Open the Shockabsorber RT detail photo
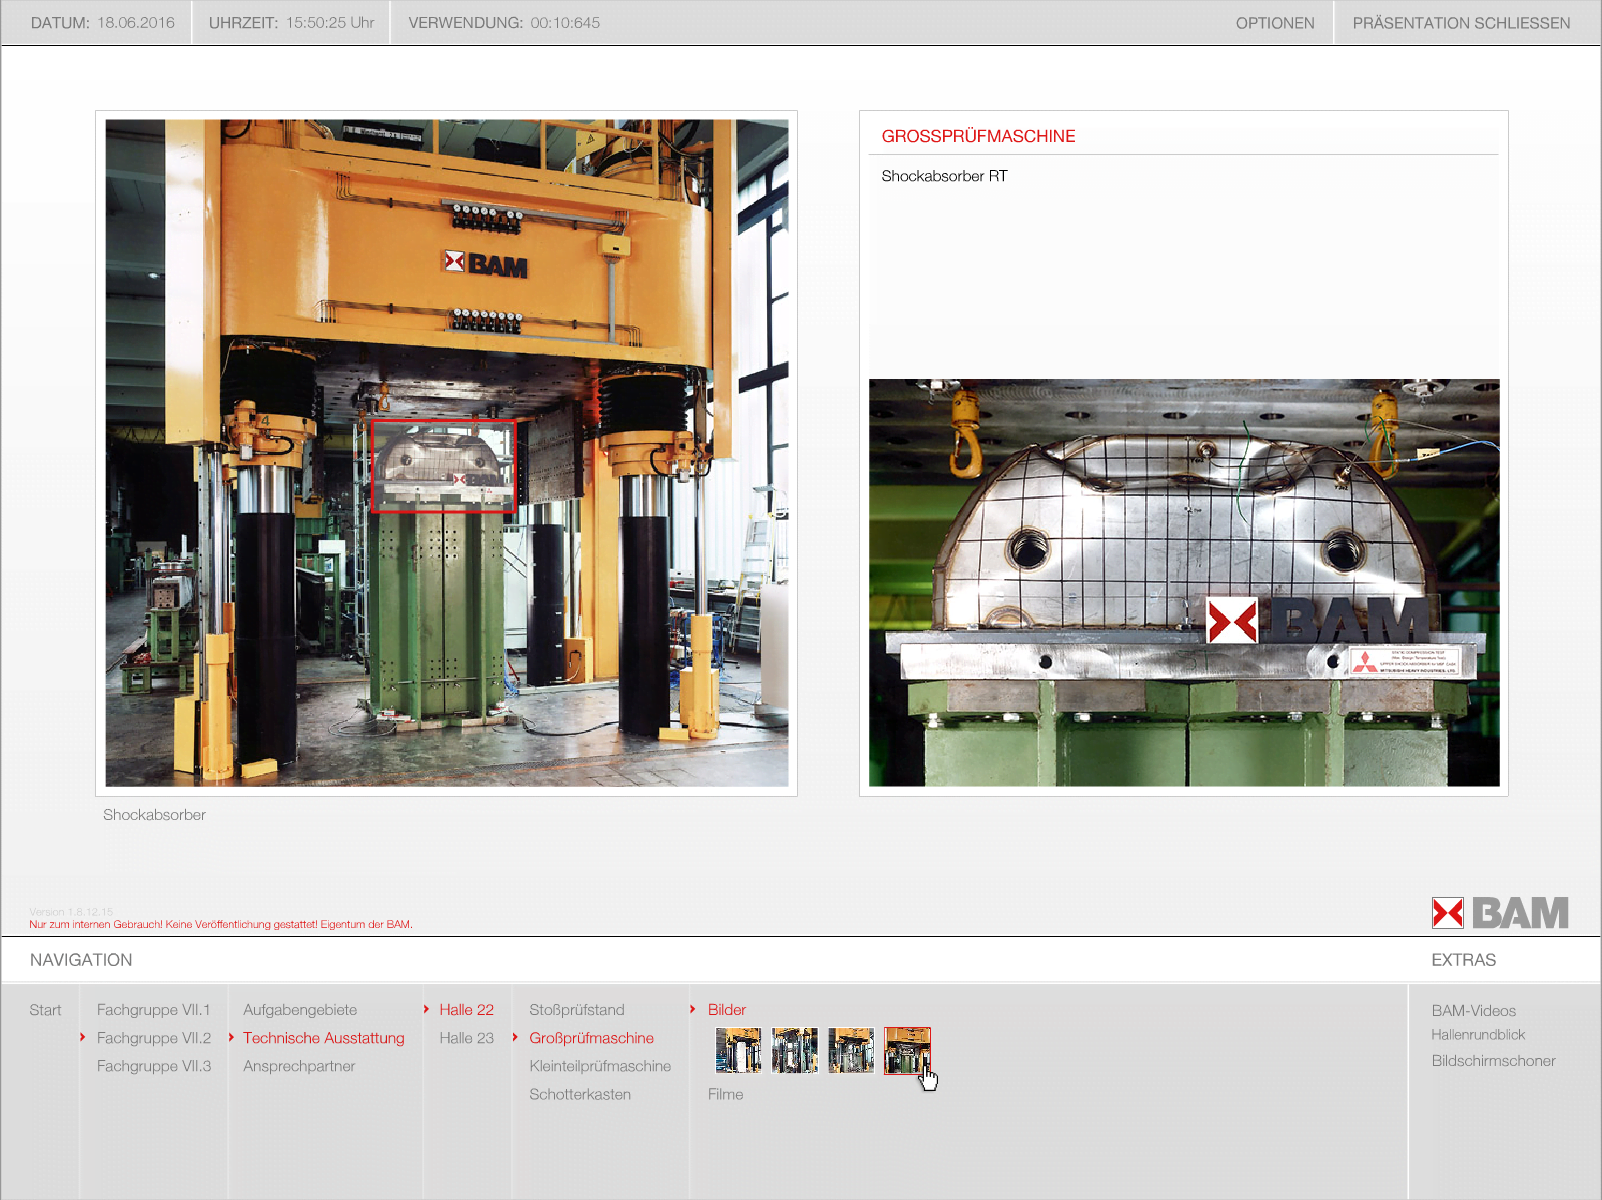Screen dimensions: 1602x1200 pos(1184,582)
